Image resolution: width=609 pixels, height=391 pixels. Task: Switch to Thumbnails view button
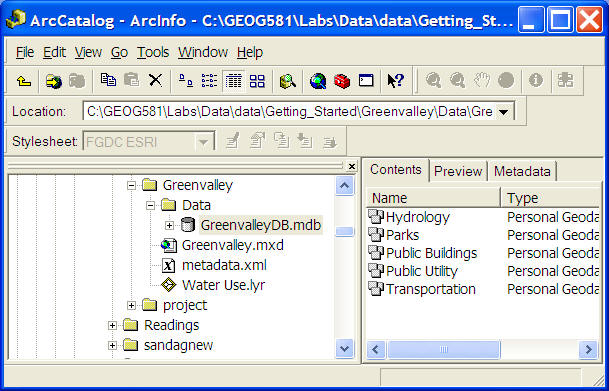coord(257,81)
